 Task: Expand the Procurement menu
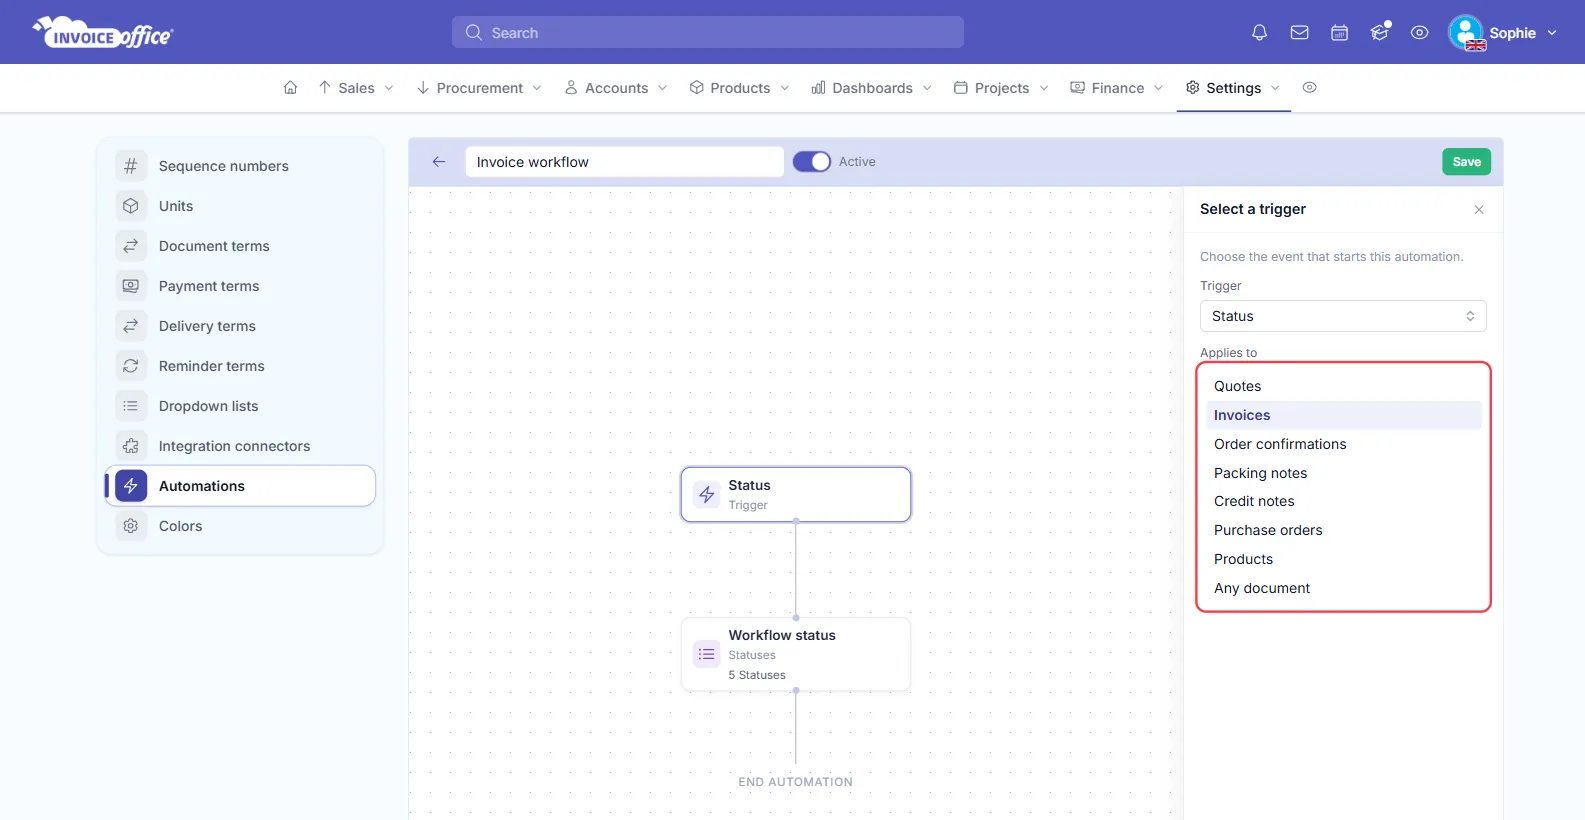click(479, 88)
